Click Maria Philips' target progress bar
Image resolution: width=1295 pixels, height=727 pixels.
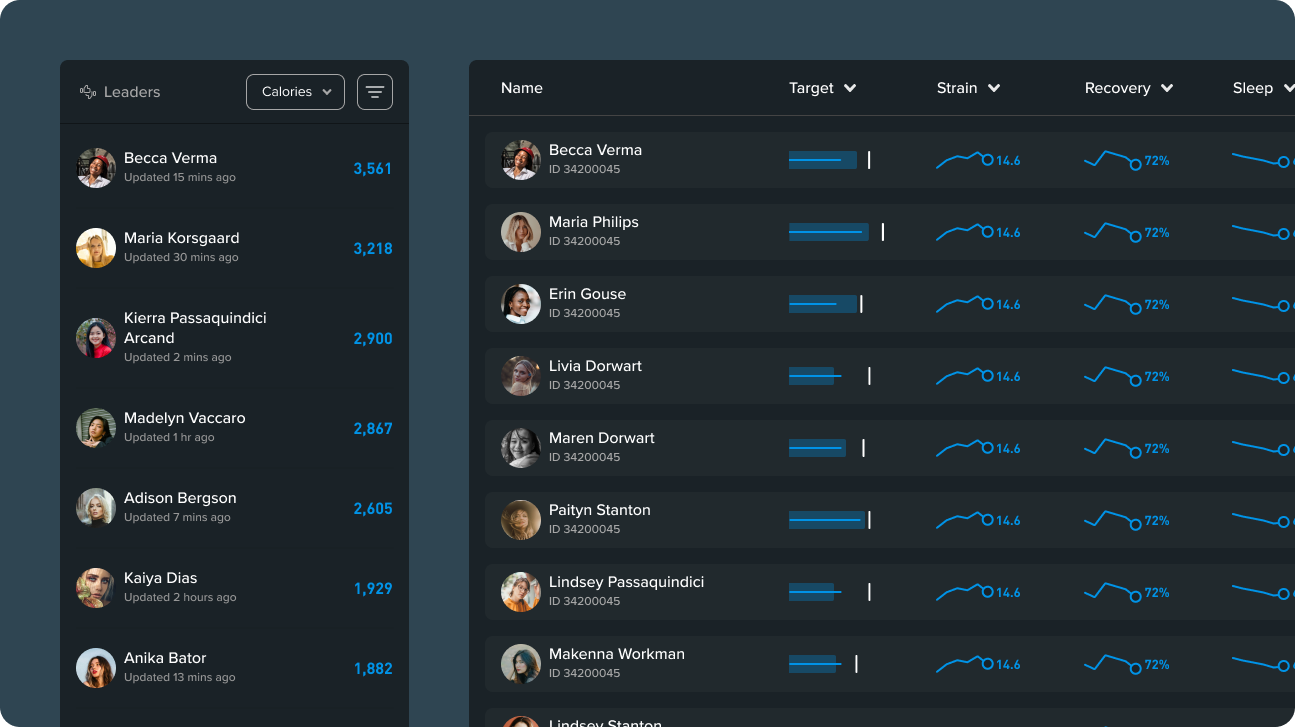[828, 231]
